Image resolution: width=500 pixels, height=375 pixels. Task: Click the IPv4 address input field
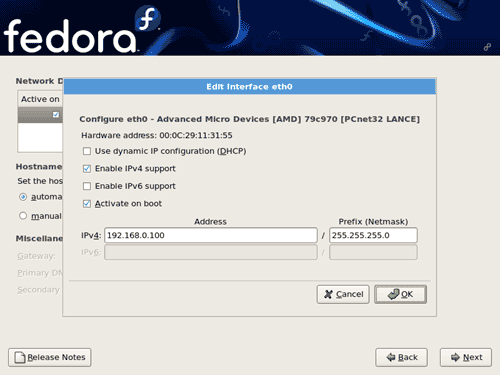pos(211,235)
